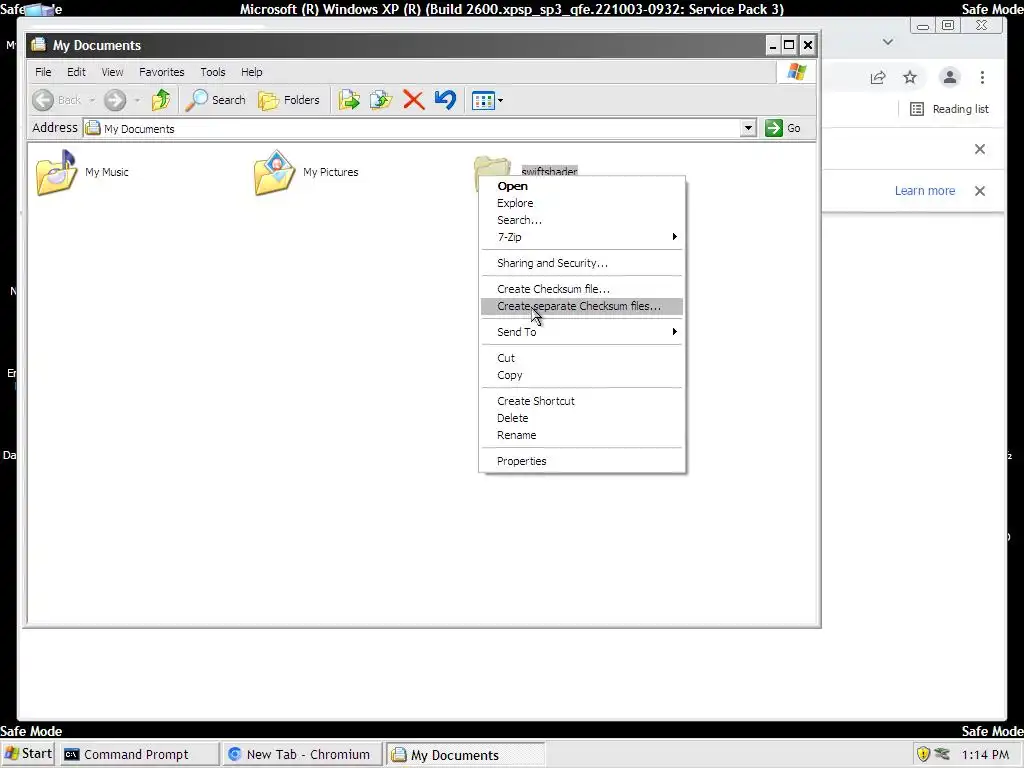Choose Create Checksum file... entry
This screenshot has height=768, width=1024.
tap(583, 289)
